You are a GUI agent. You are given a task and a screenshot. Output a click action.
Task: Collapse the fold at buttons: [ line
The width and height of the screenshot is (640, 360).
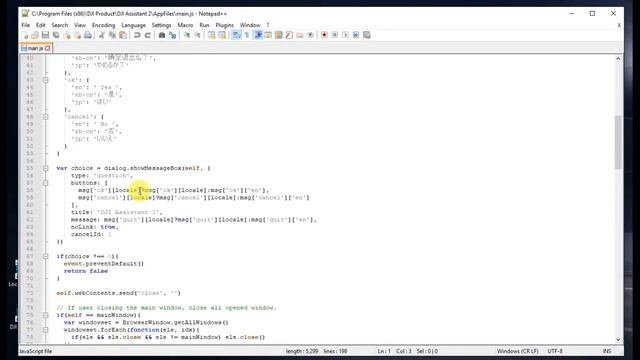46,183
